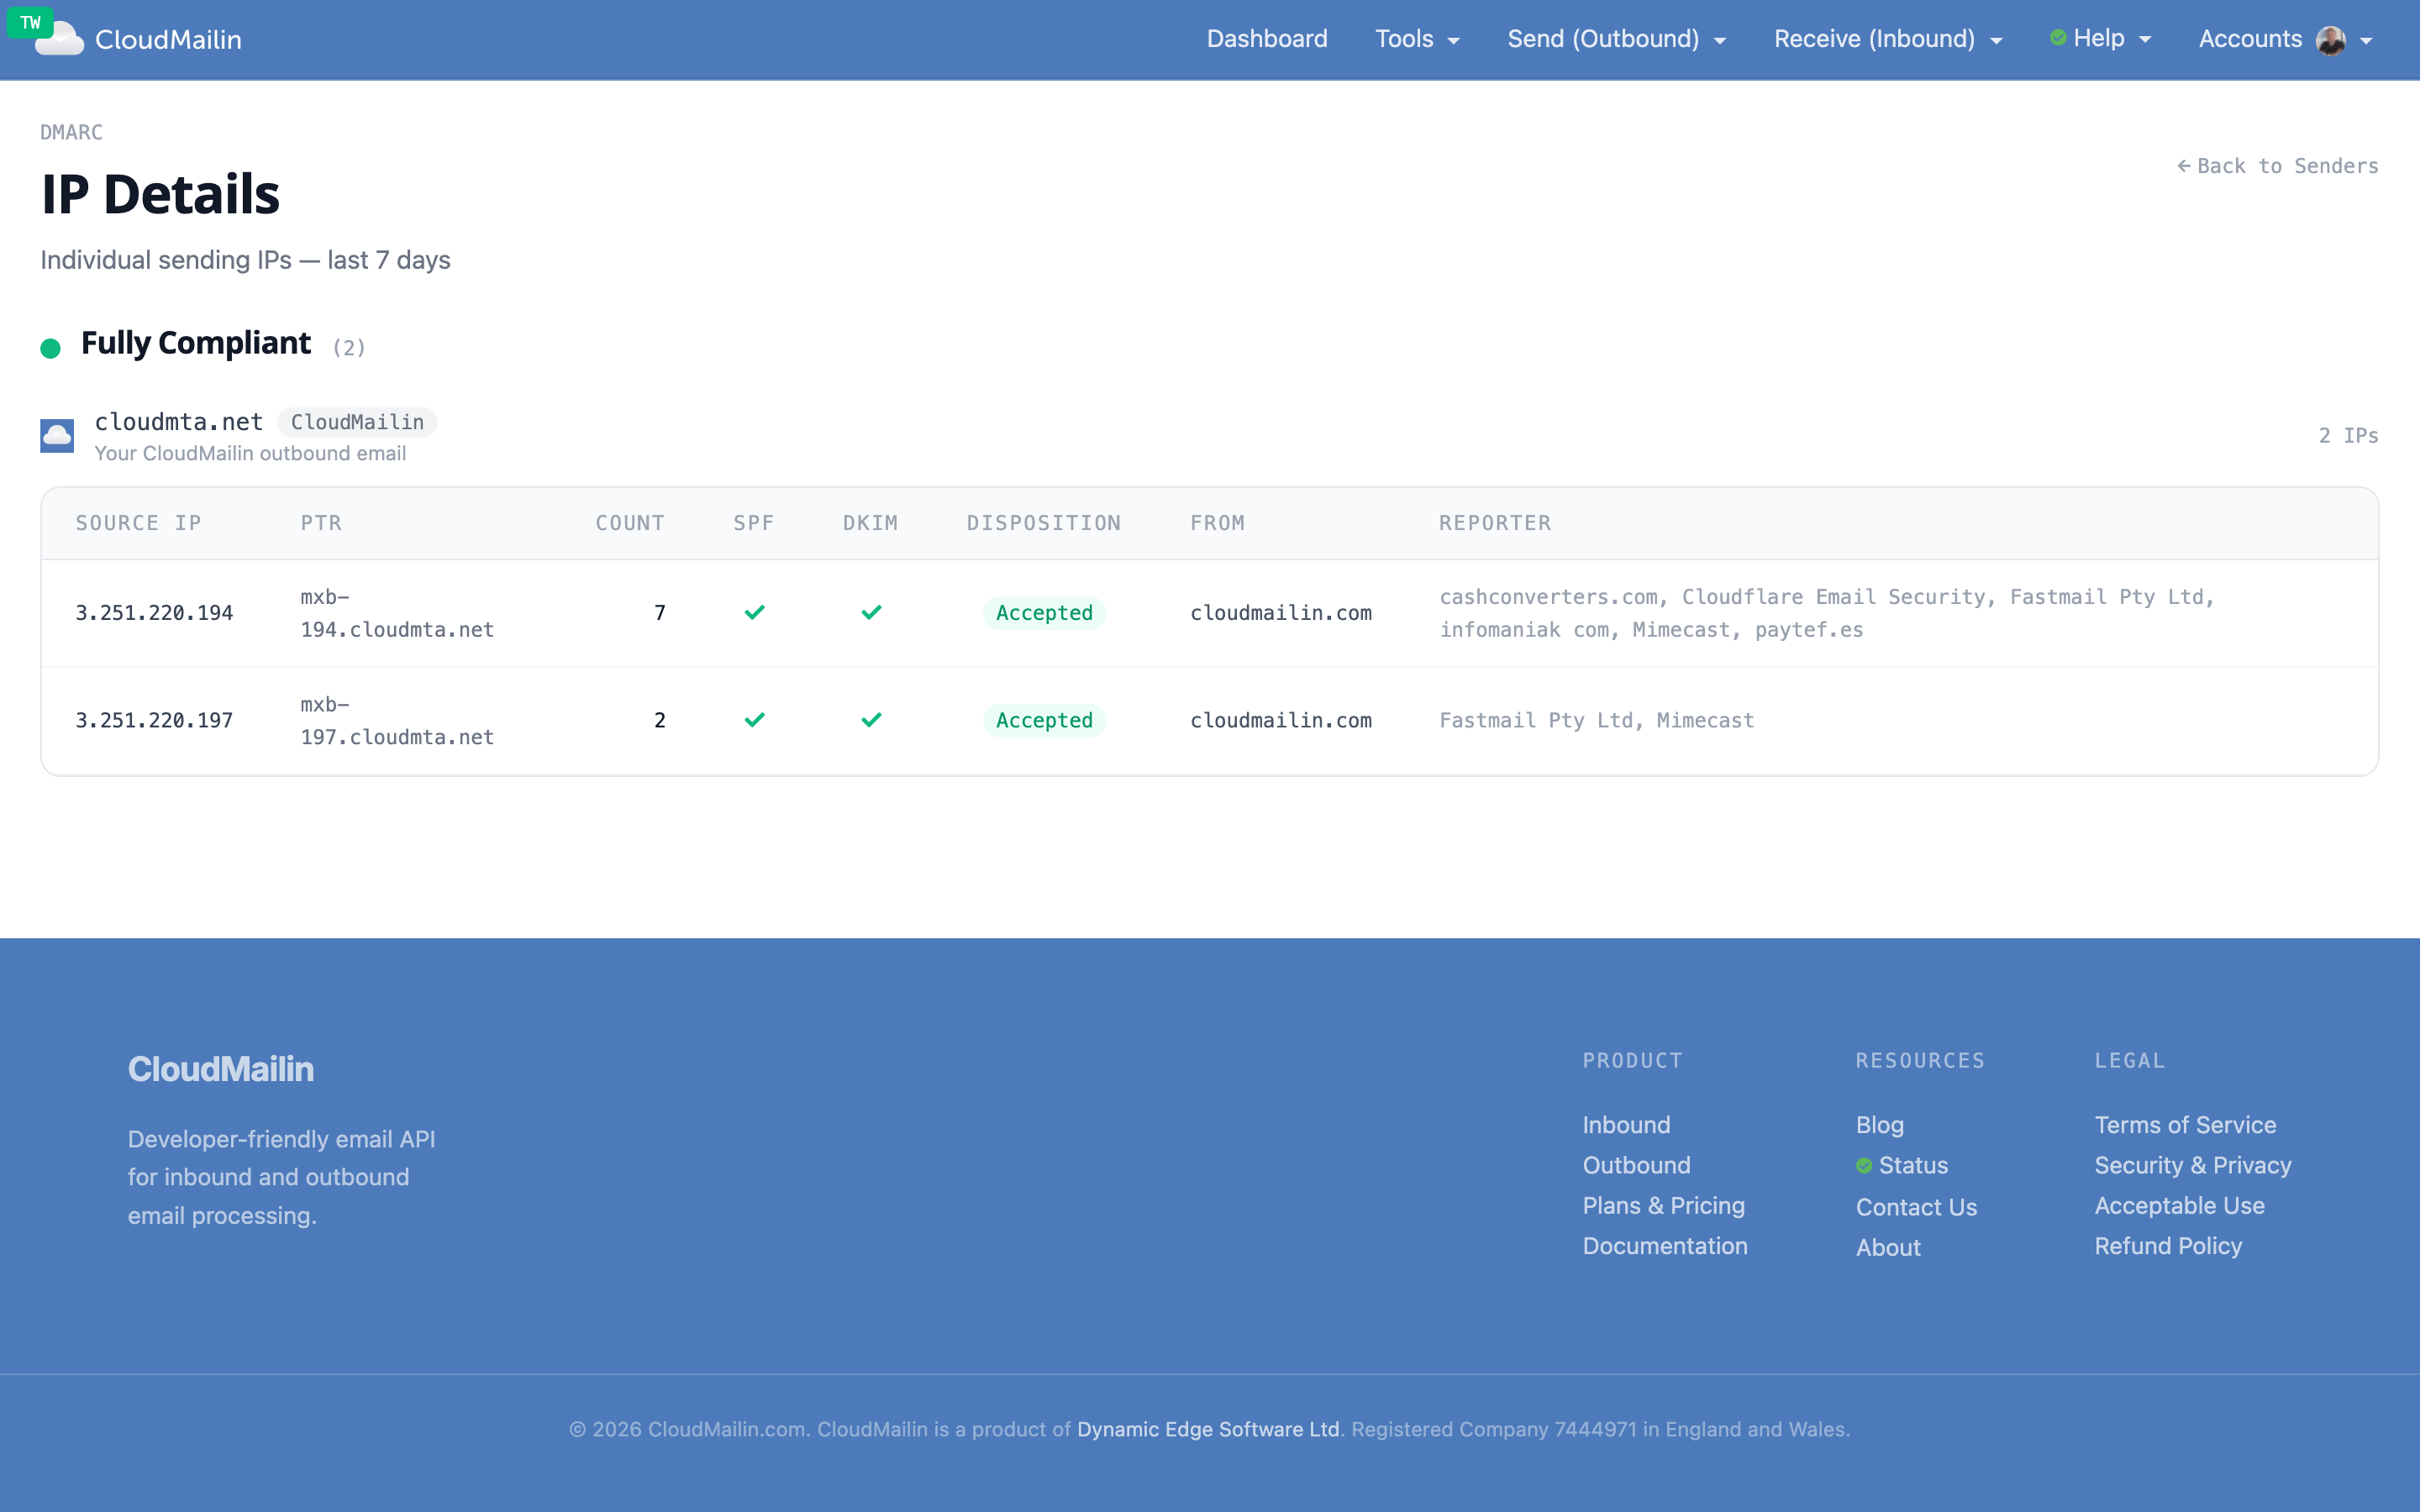Click the footer CloudMailin logo text
The height and width of the screenshot is (1512, 2420).
[x=220, y=1069]
